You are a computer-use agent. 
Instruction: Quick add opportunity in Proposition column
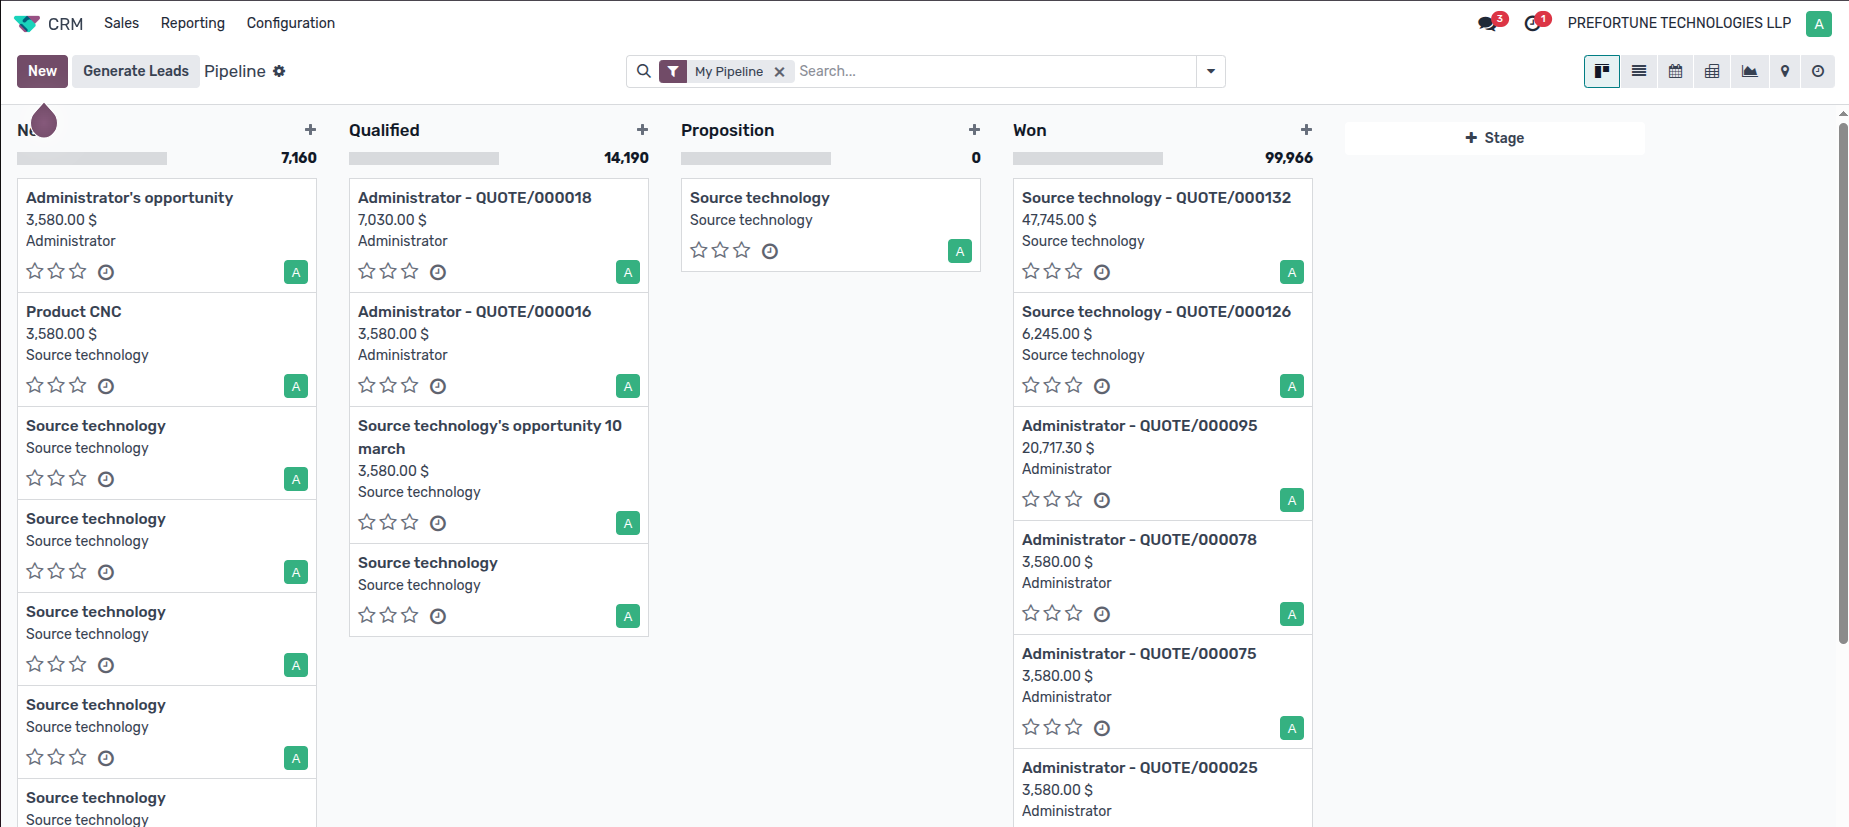975,130
